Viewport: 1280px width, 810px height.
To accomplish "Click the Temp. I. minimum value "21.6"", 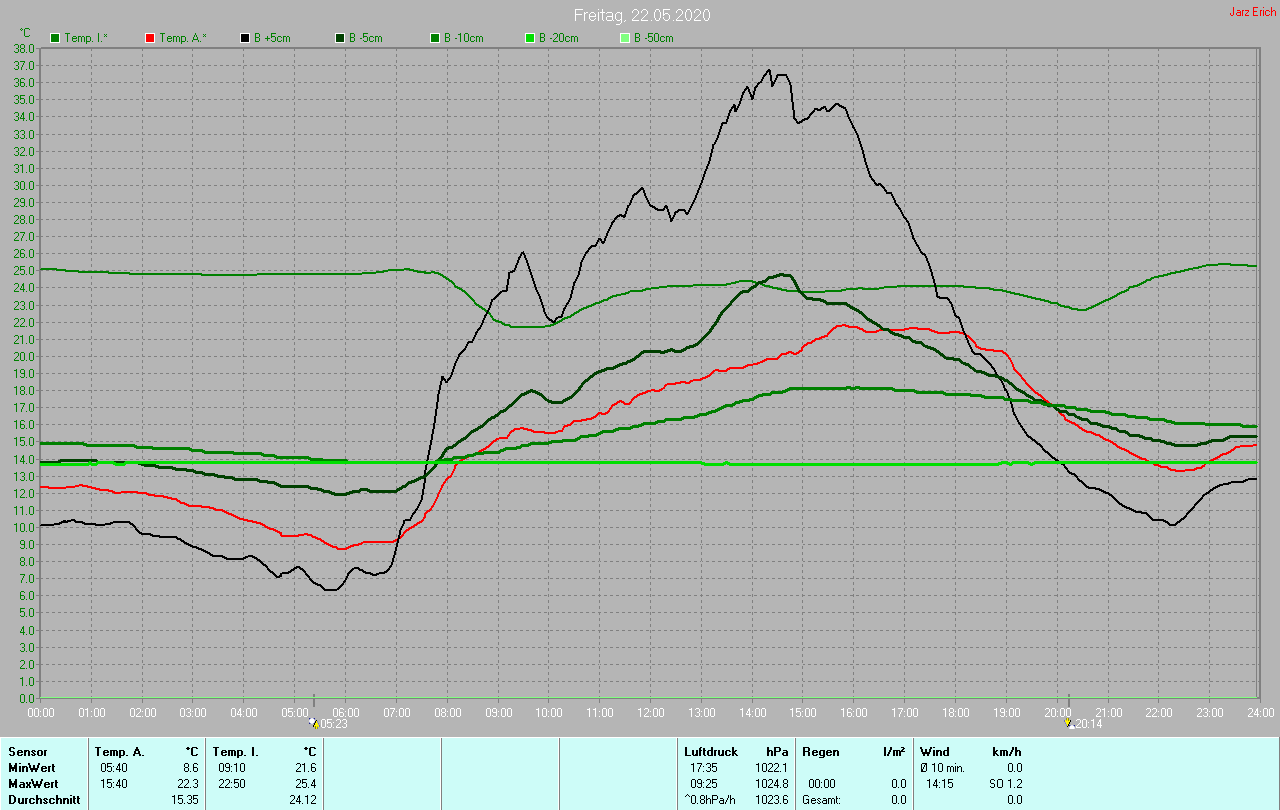I will point(305,768).
